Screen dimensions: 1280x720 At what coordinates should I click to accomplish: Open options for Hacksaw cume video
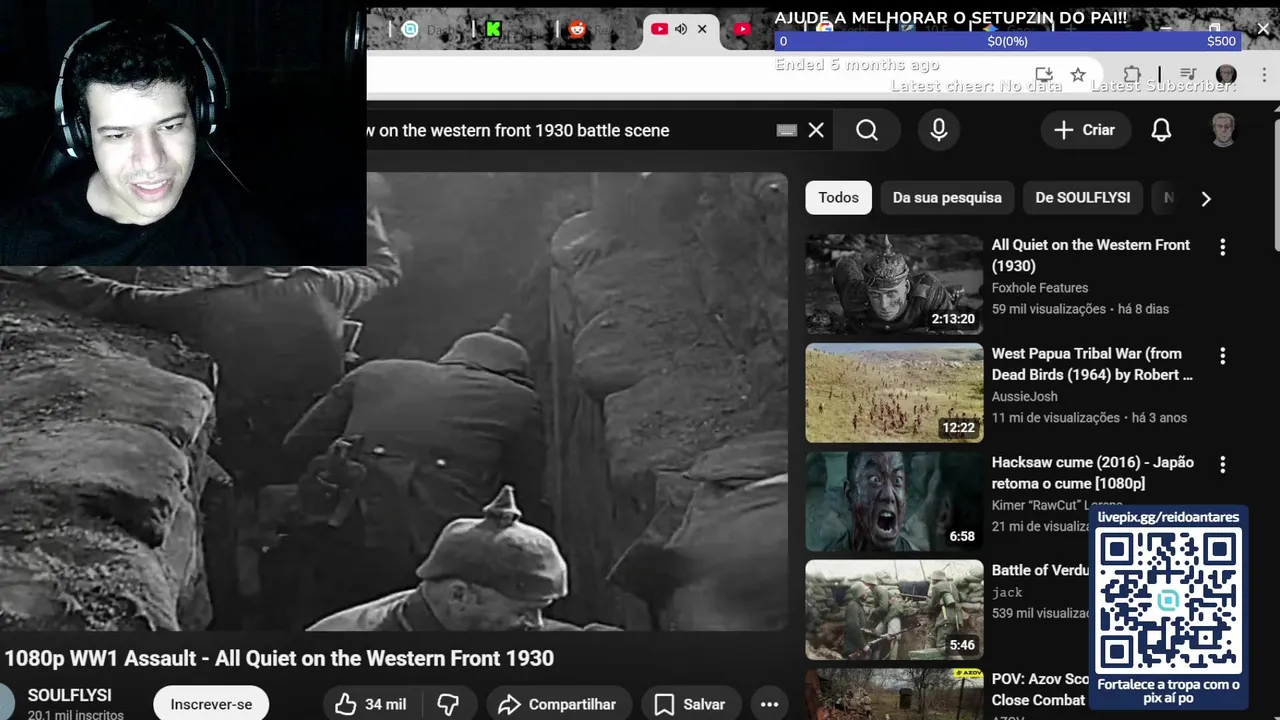(1222, 465)
